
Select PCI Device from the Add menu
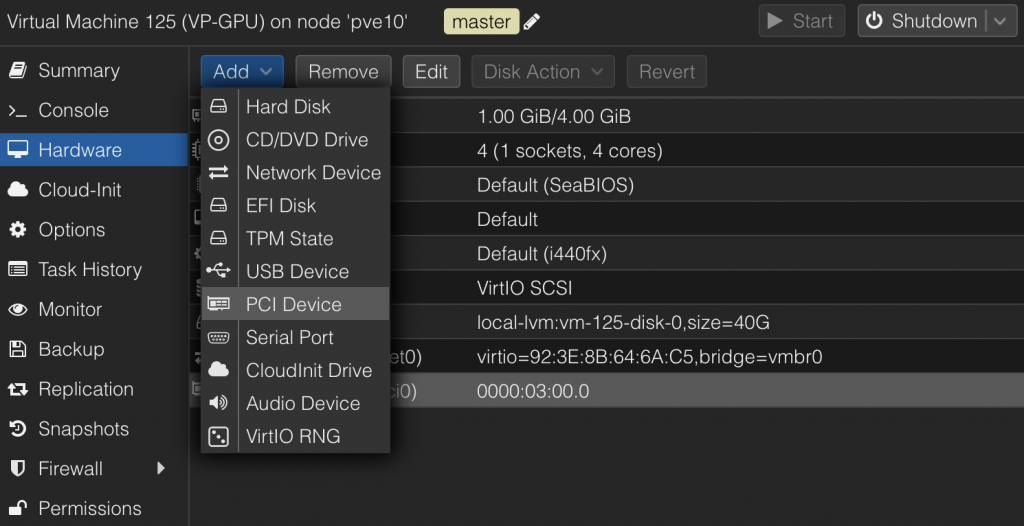(294, 304)
